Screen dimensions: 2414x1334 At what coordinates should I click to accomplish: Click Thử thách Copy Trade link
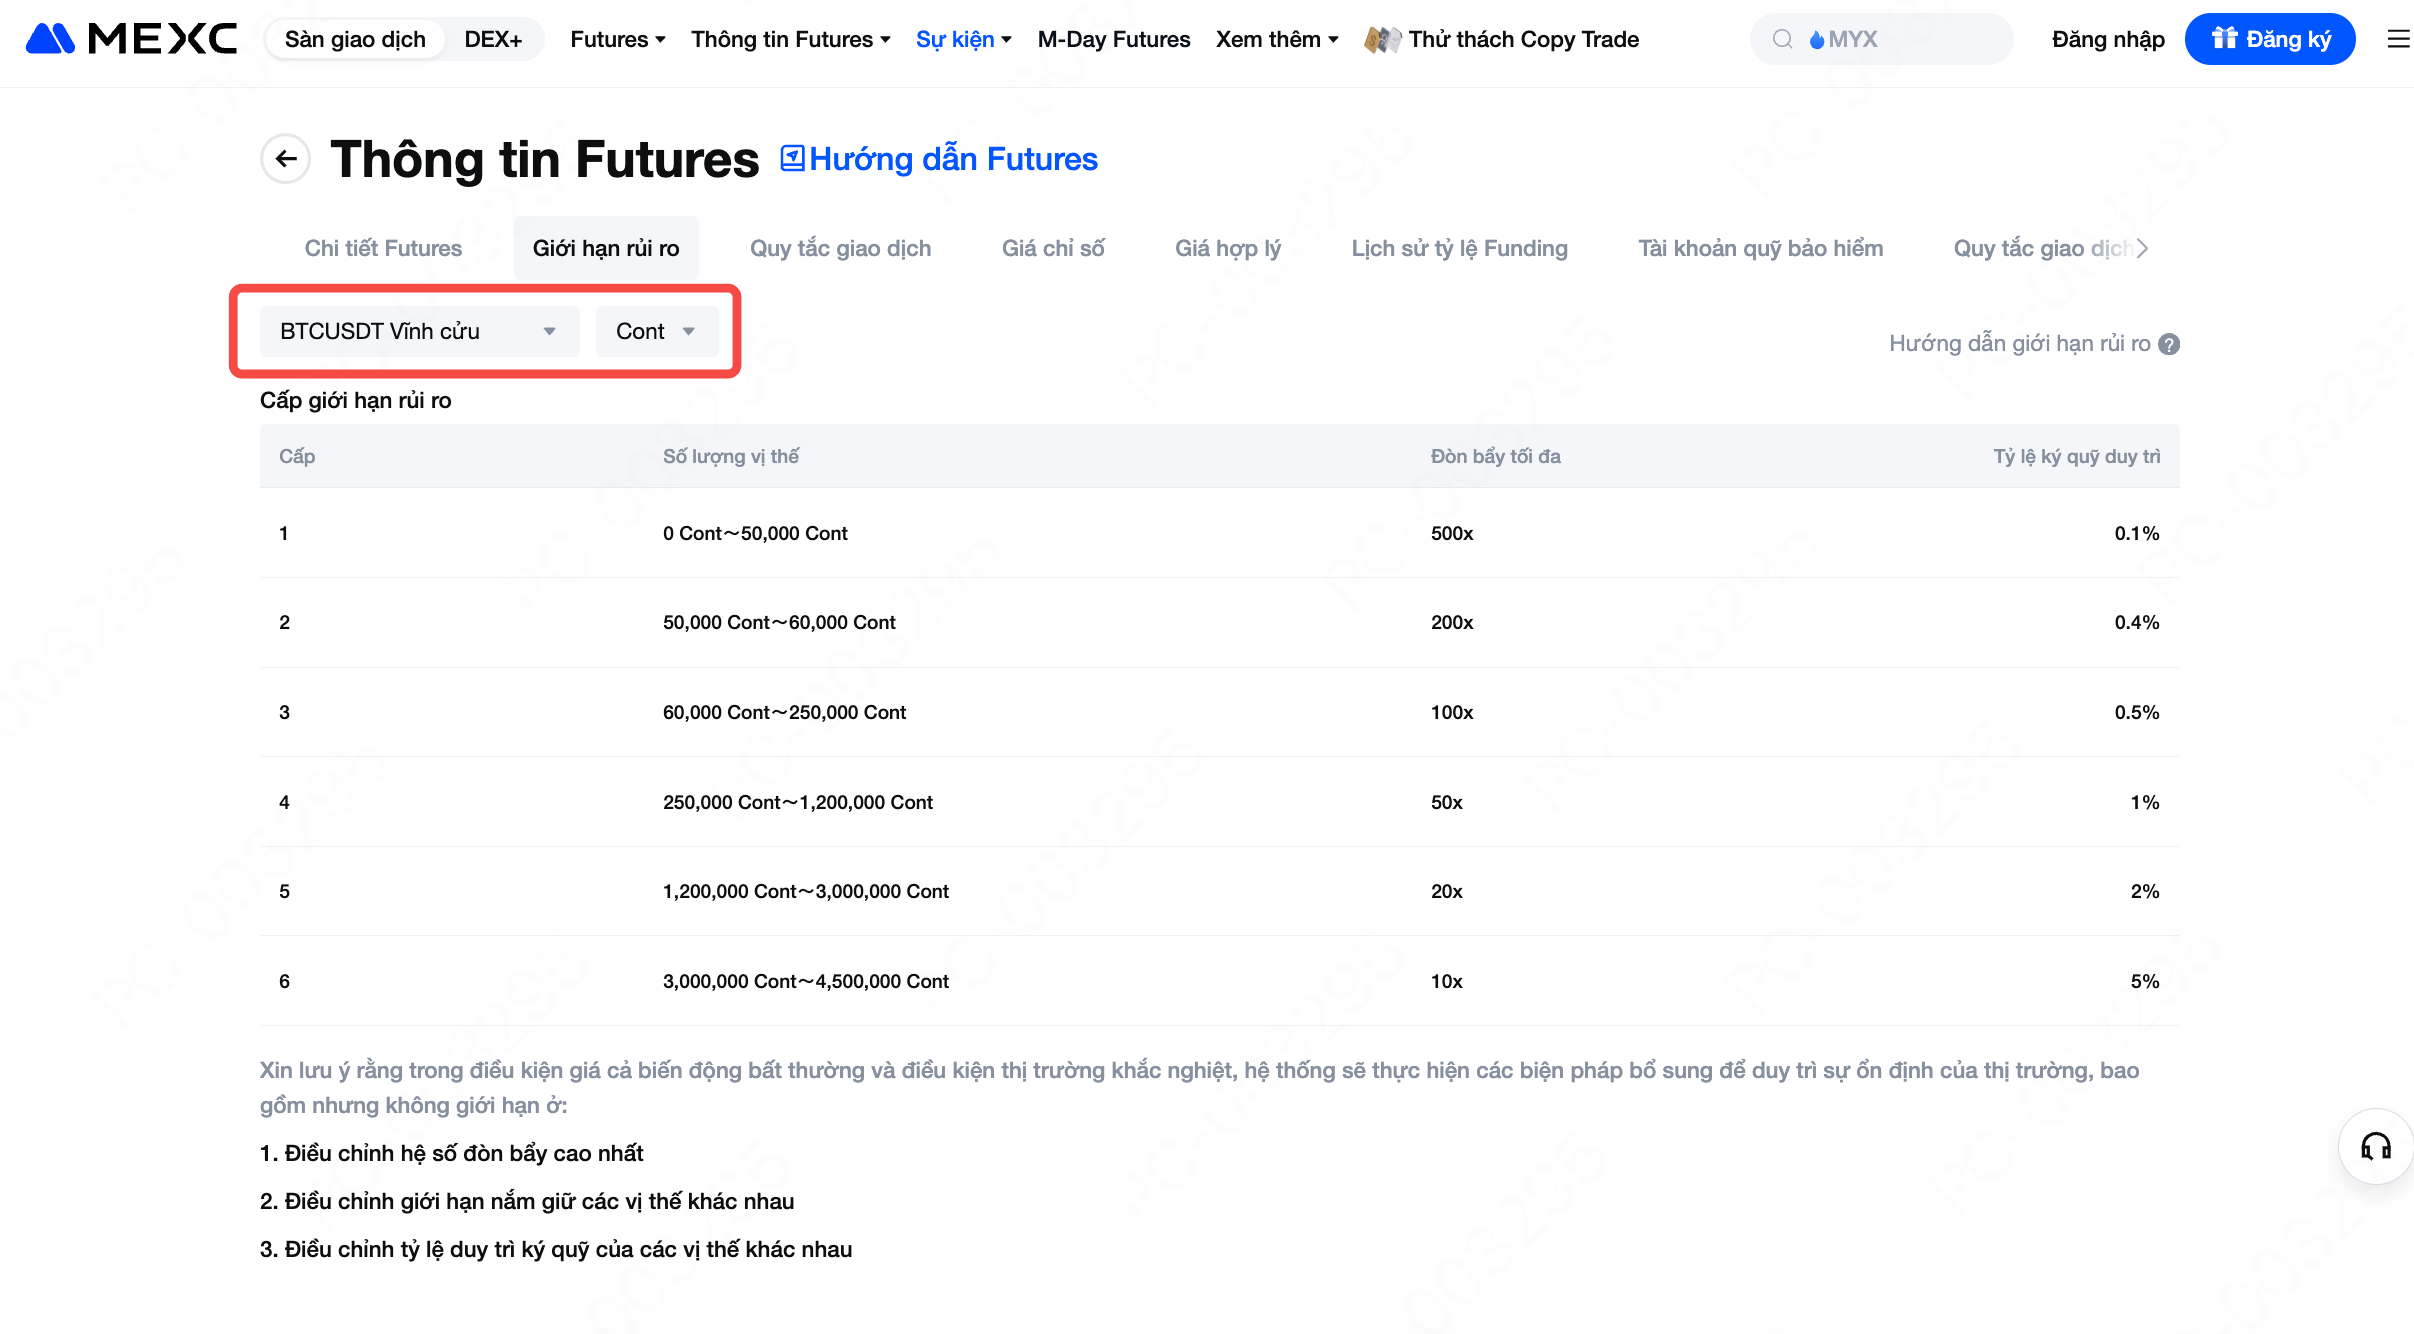[1523, 39]
